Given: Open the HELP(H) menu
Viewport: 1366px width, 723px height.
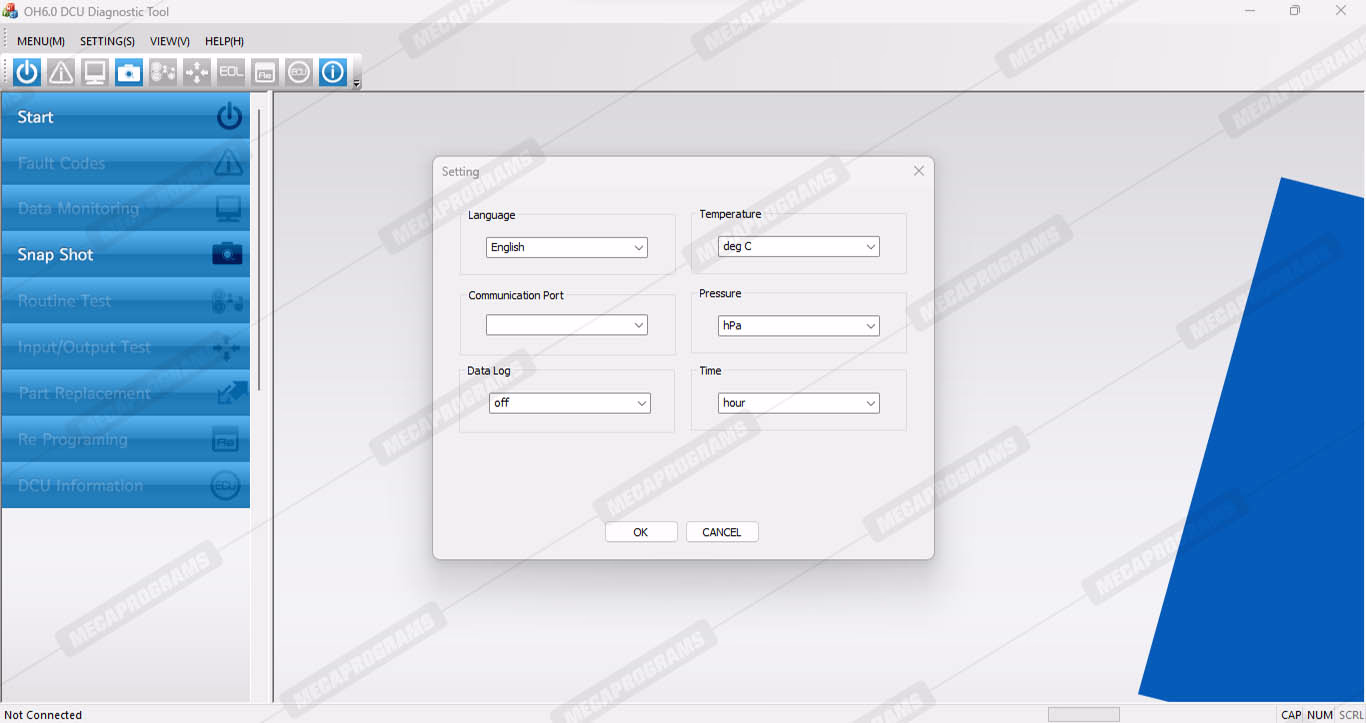Looking at the screenshot, I should (224, 41).
